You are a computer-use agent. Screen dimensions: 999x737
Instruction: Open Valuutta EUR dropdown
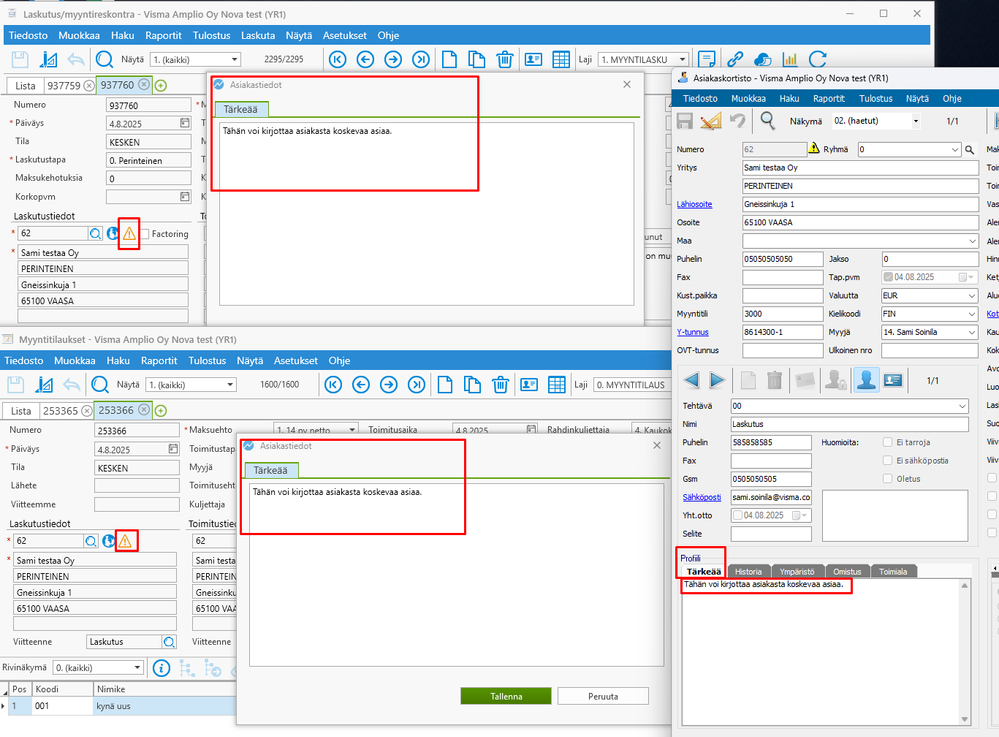972,296
